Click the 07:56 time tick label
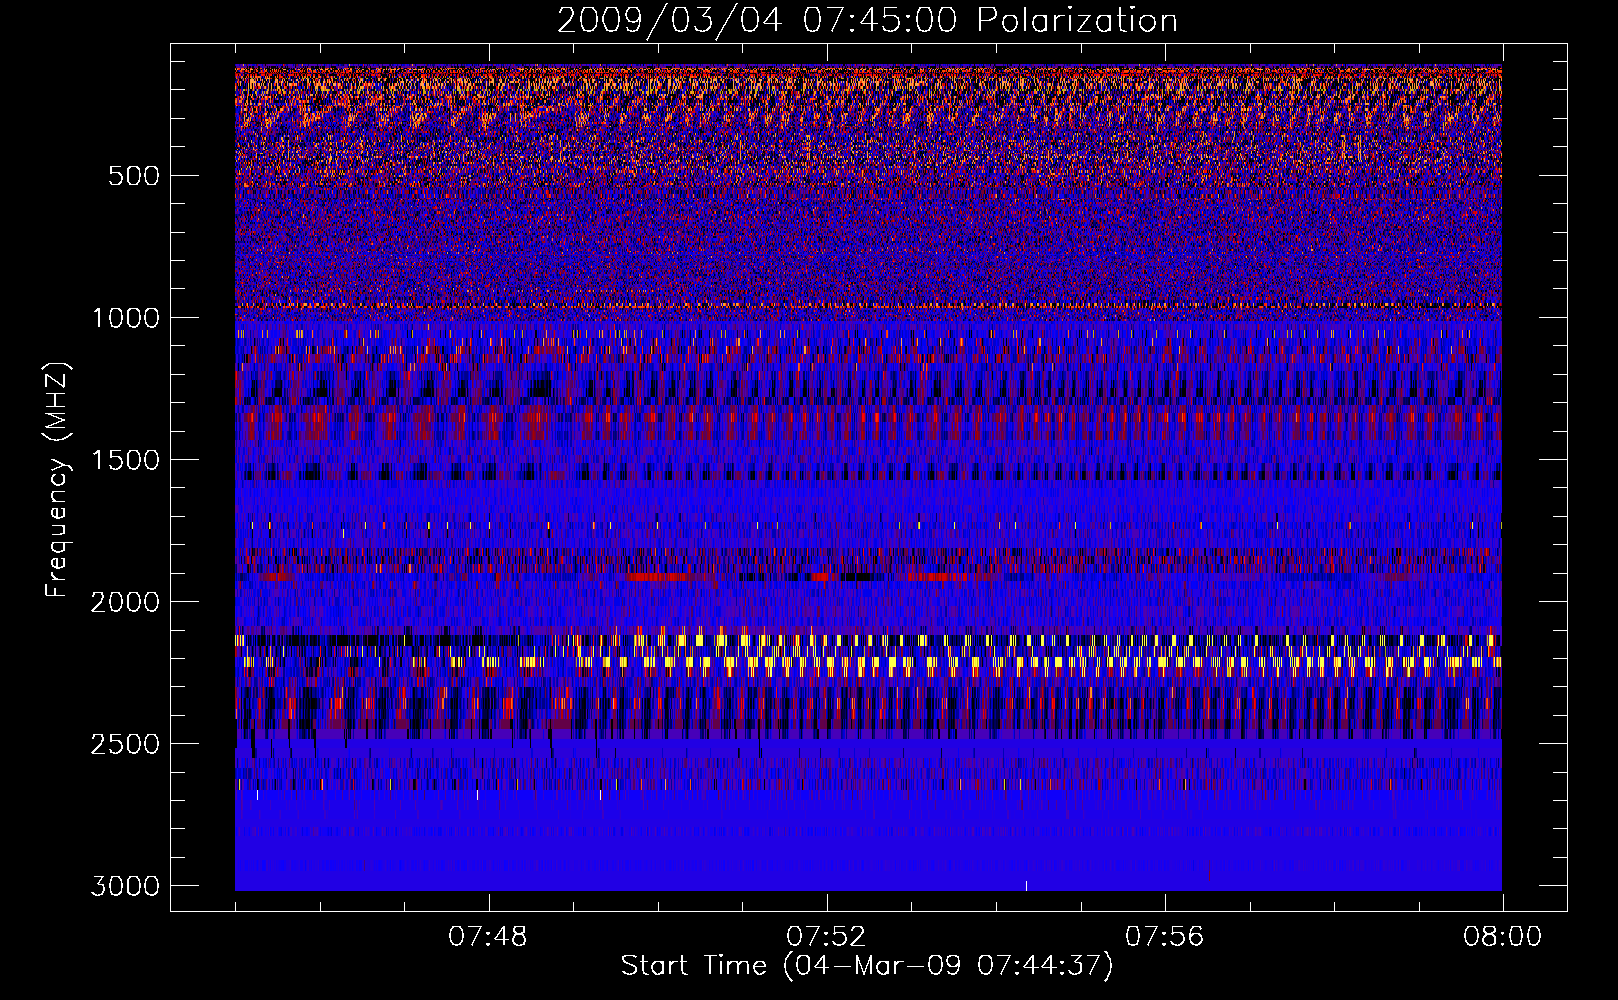1618x1000 pixels. tap(1164, 937)
